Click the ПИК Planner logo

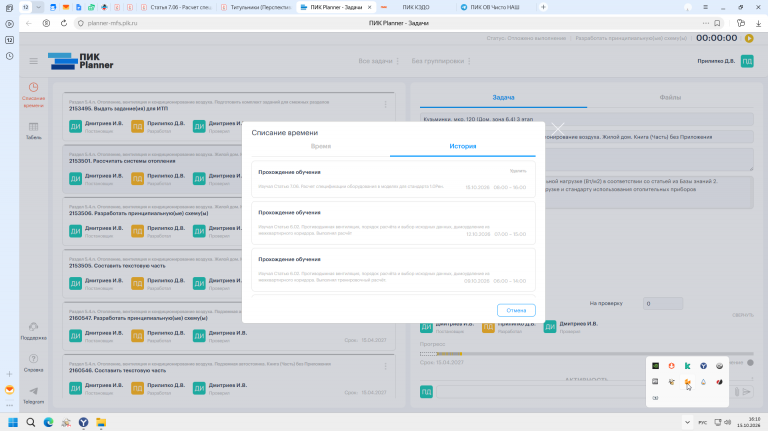(81, 61)
